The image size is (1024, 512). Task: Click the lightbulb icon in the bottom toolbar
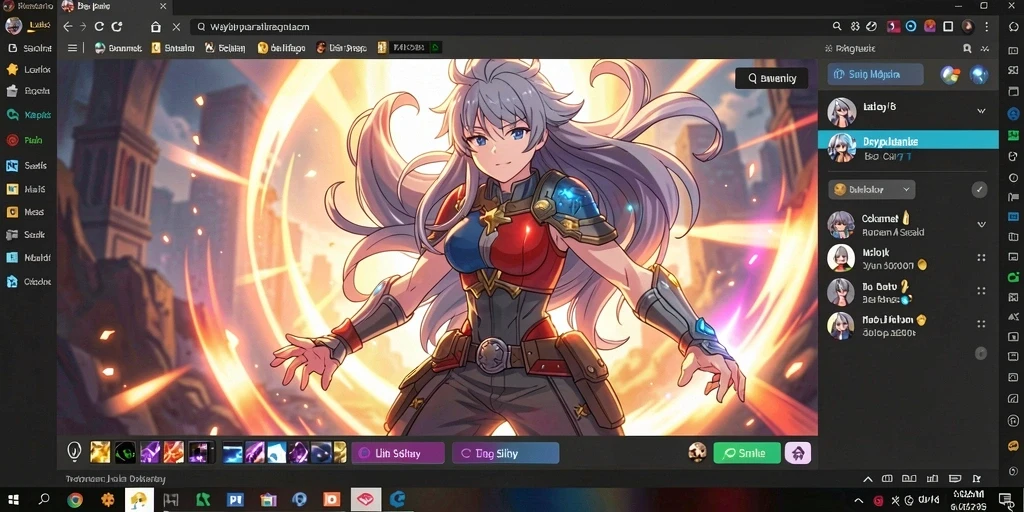[x=74, y=451]
